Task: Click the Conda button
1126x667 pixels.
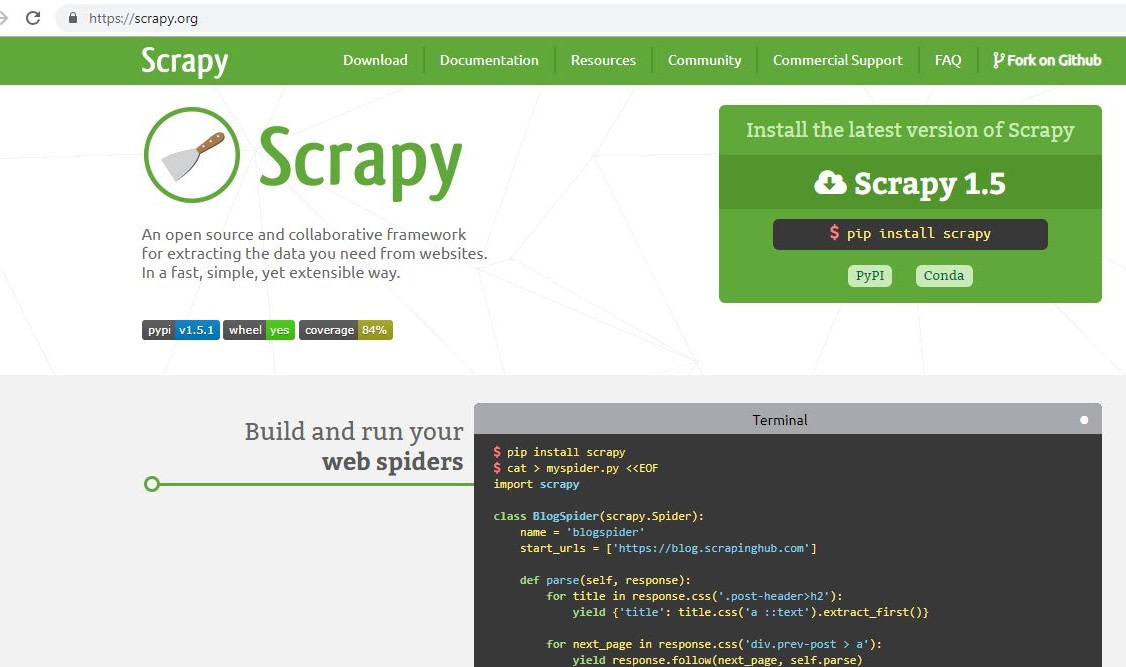Action: click(x=943, y=275)
